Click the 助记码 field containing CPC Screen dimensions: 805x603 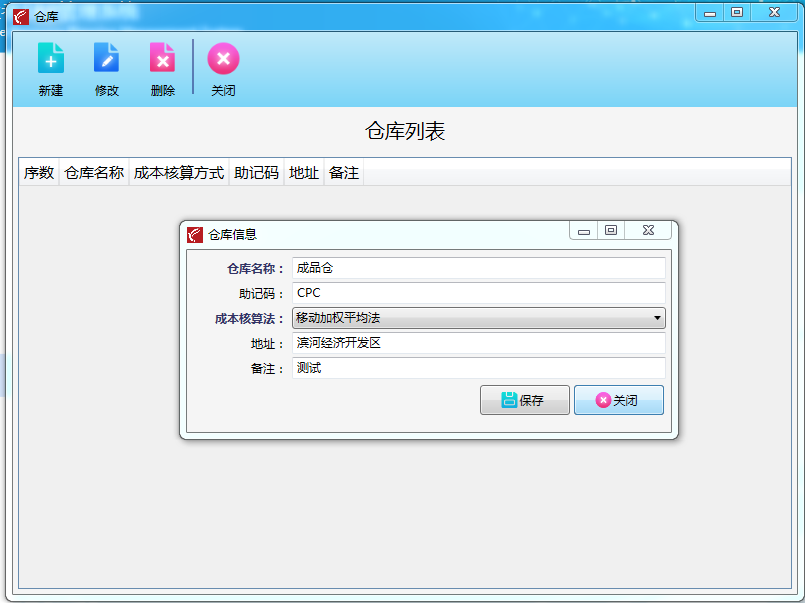pyautogui.click(x=478, y=293)
